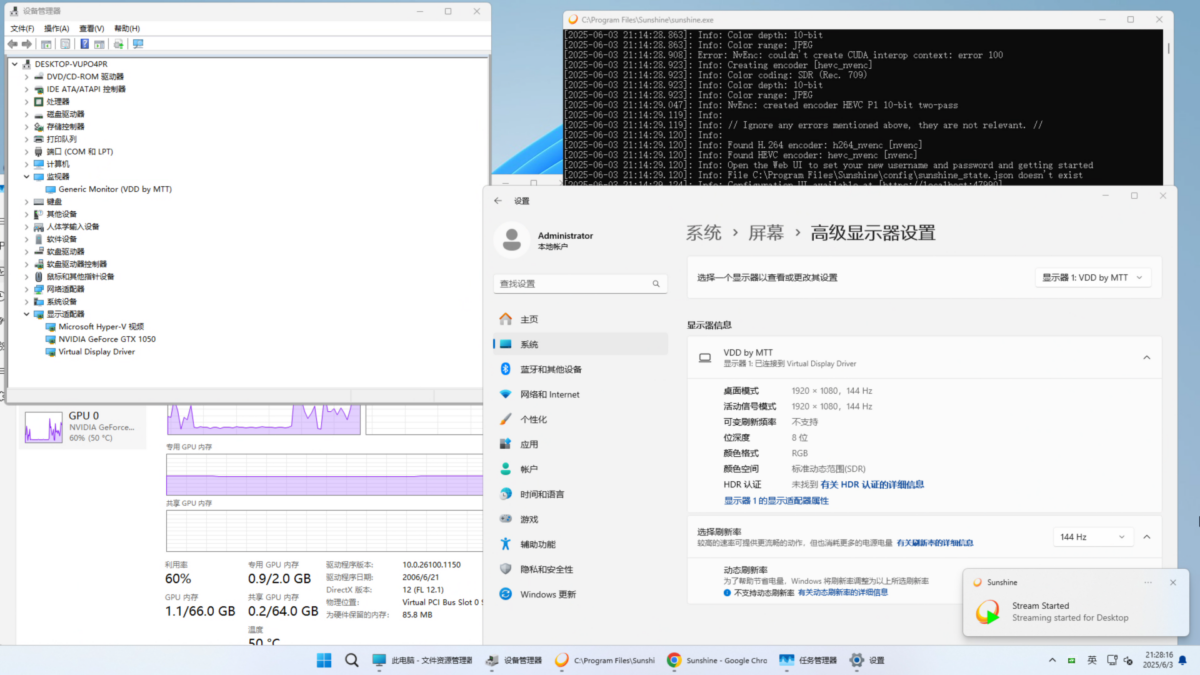
Task: Open the 文件(F) menu in Device Manager
Action: coord(22,28)
